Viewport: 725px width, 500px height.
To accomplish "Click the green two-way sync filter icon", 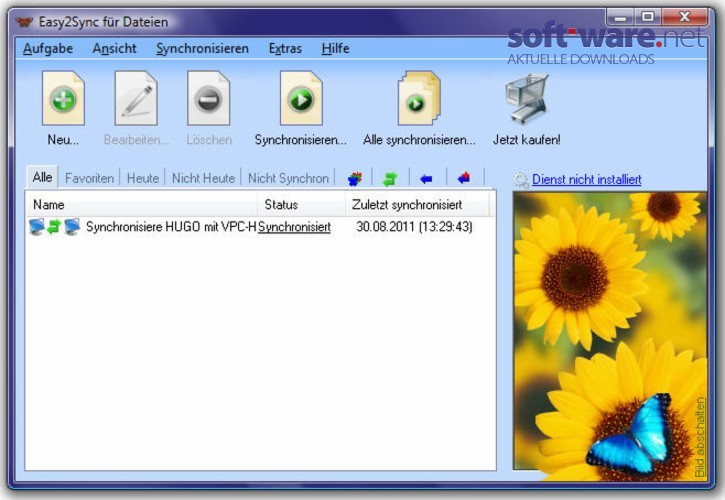I will [x=390, y=179].
